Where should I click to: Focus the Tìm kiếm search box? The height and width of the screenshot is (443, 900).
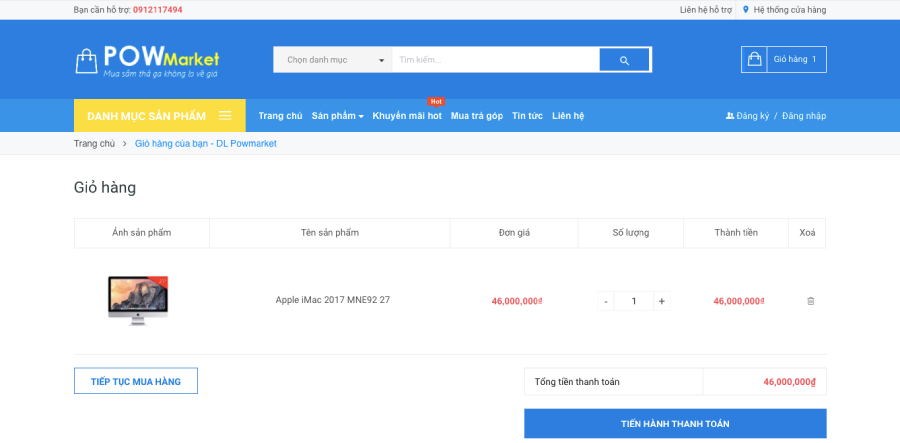point(496,60)
